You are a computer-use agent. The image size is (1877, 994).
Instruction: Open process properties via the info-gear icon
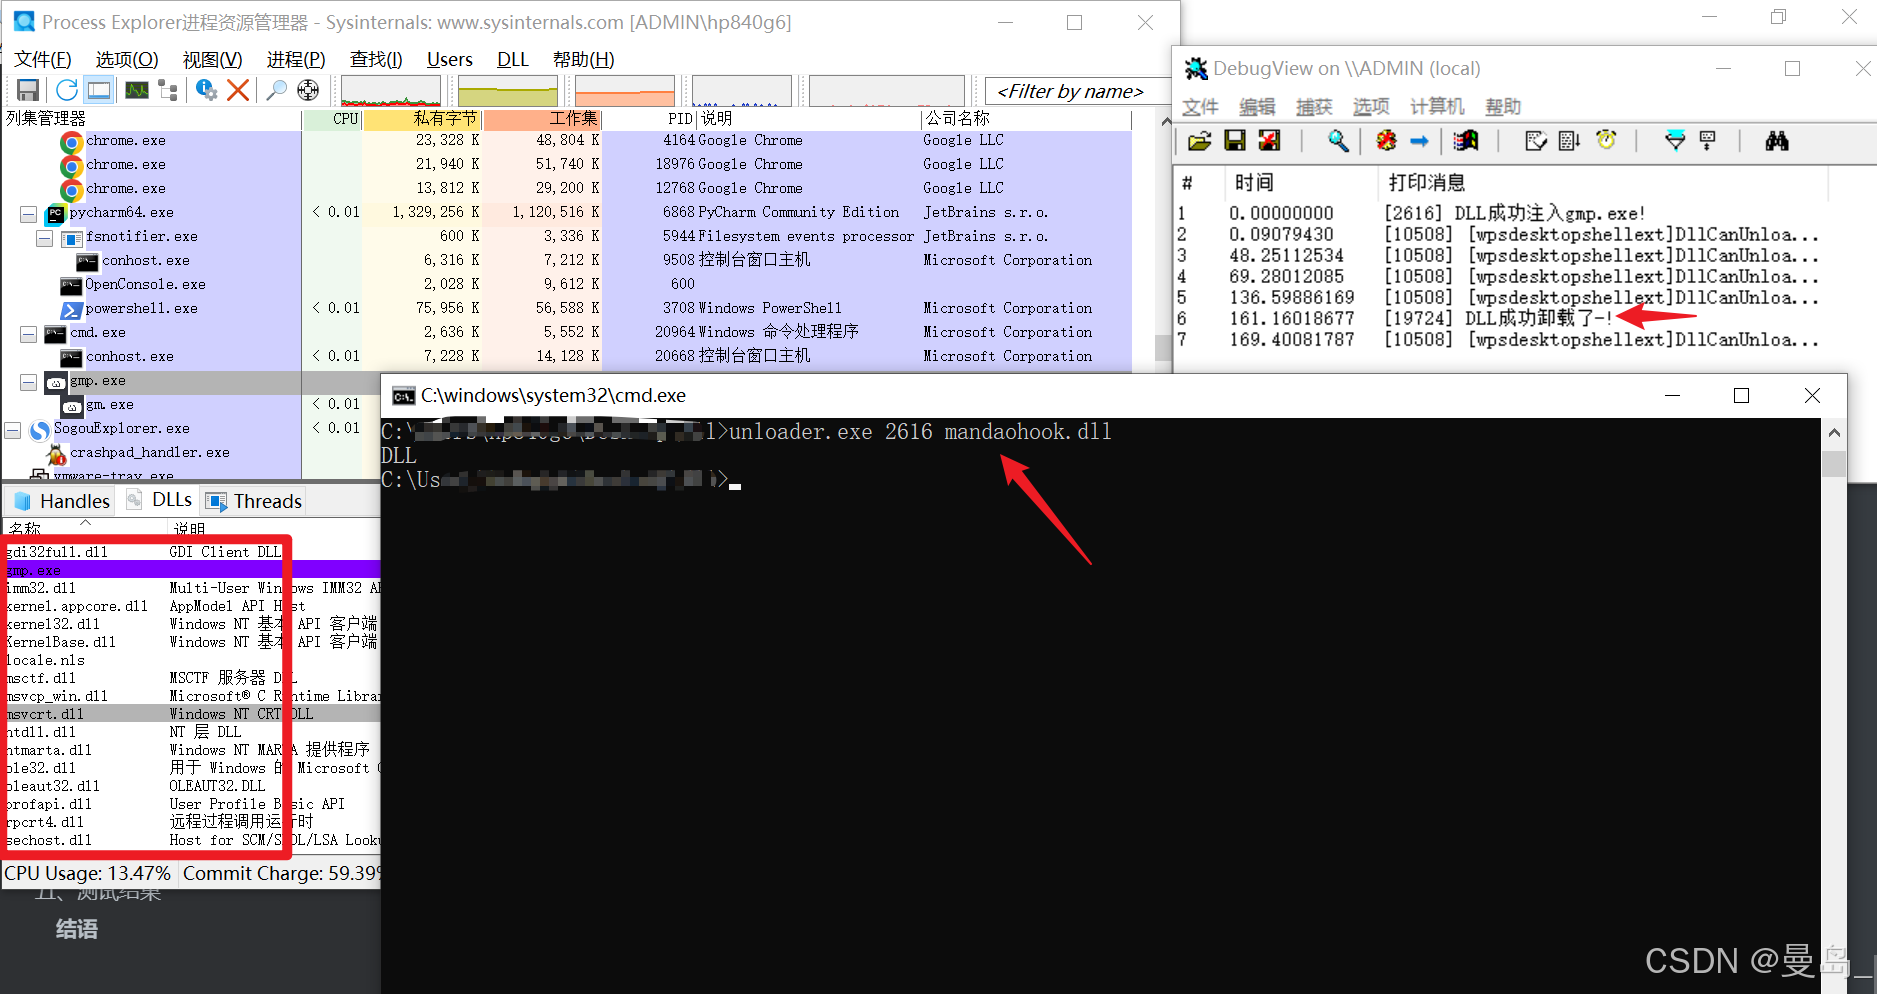click(x=206, y=90)
